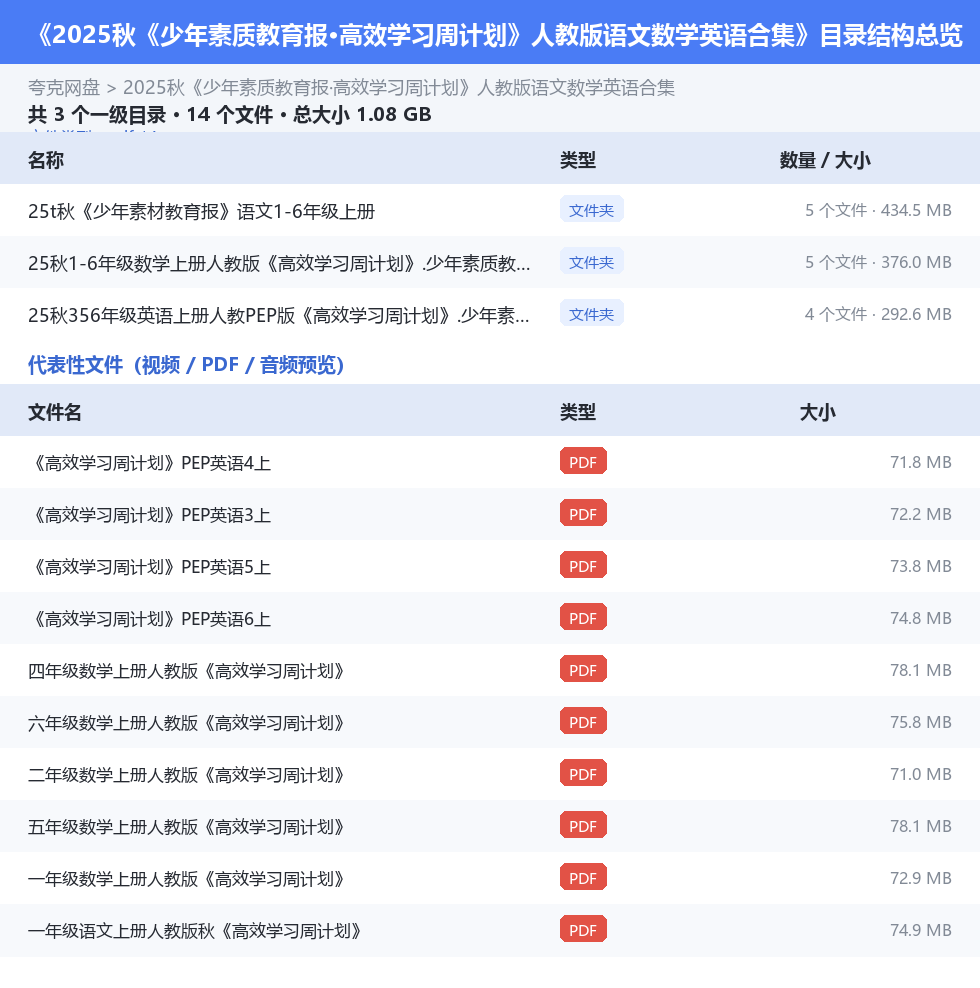Open file 《高效学习周计划》PEP英语6上
980x988 pixels.
[x=149, y=619]
